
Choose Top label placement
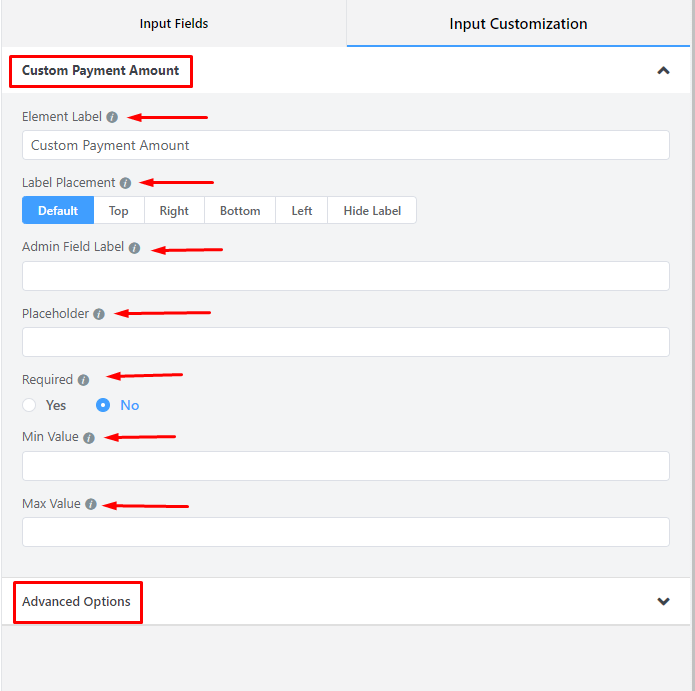(119, 211)
